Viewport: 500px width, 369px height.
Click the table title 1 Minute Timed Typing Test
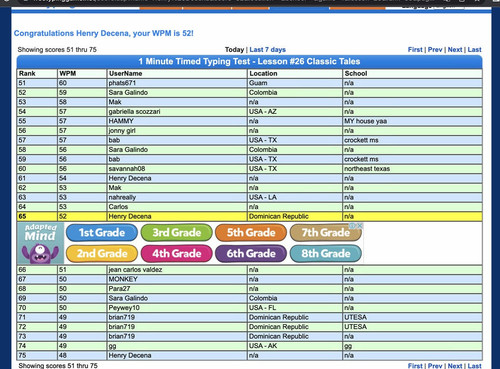249,61
